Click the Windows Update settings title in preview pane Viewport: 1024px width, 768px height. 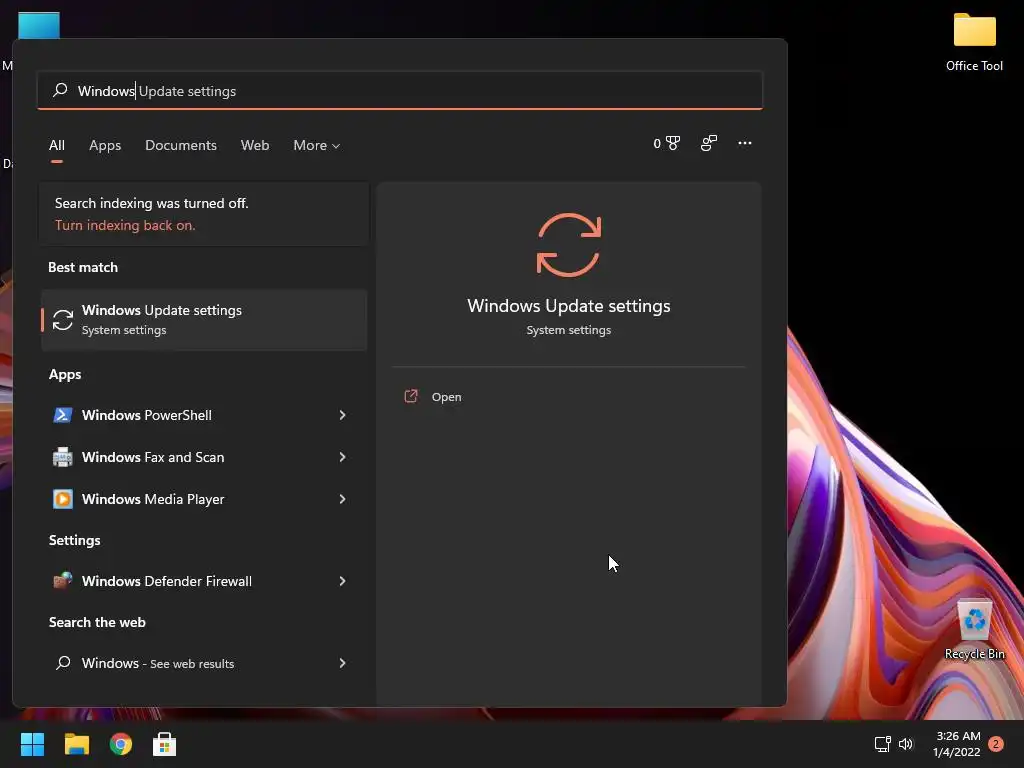tap(569, 306)
